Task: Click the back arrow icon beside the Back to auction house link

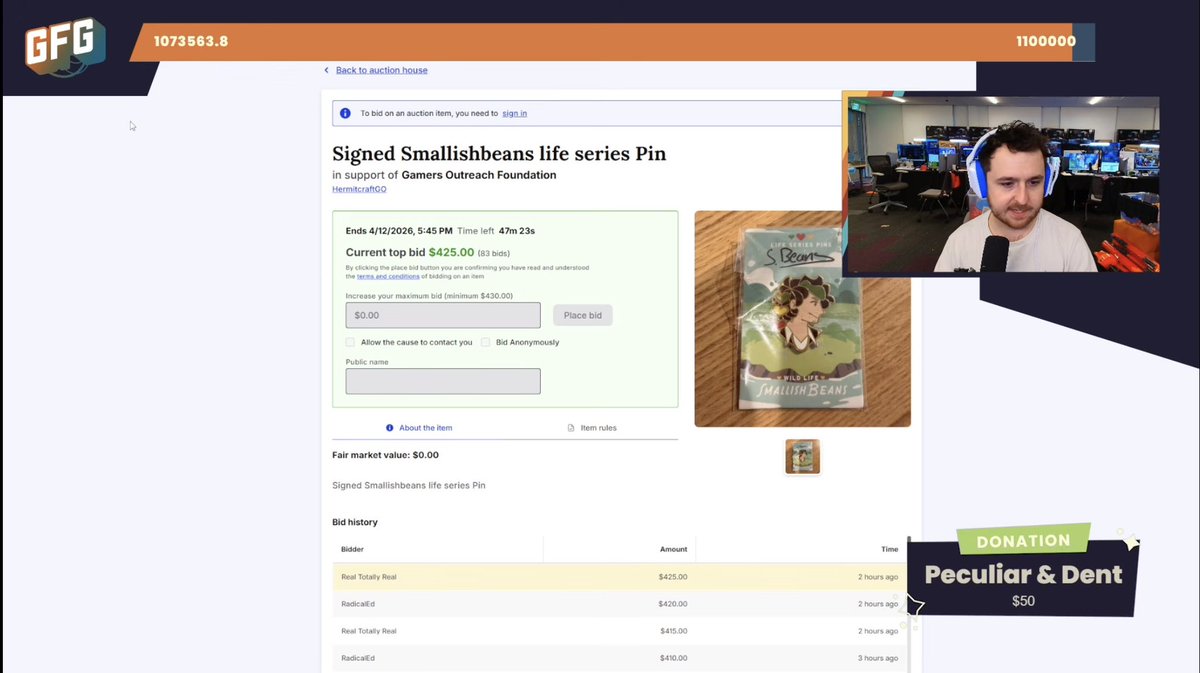Action: (326, 70)
